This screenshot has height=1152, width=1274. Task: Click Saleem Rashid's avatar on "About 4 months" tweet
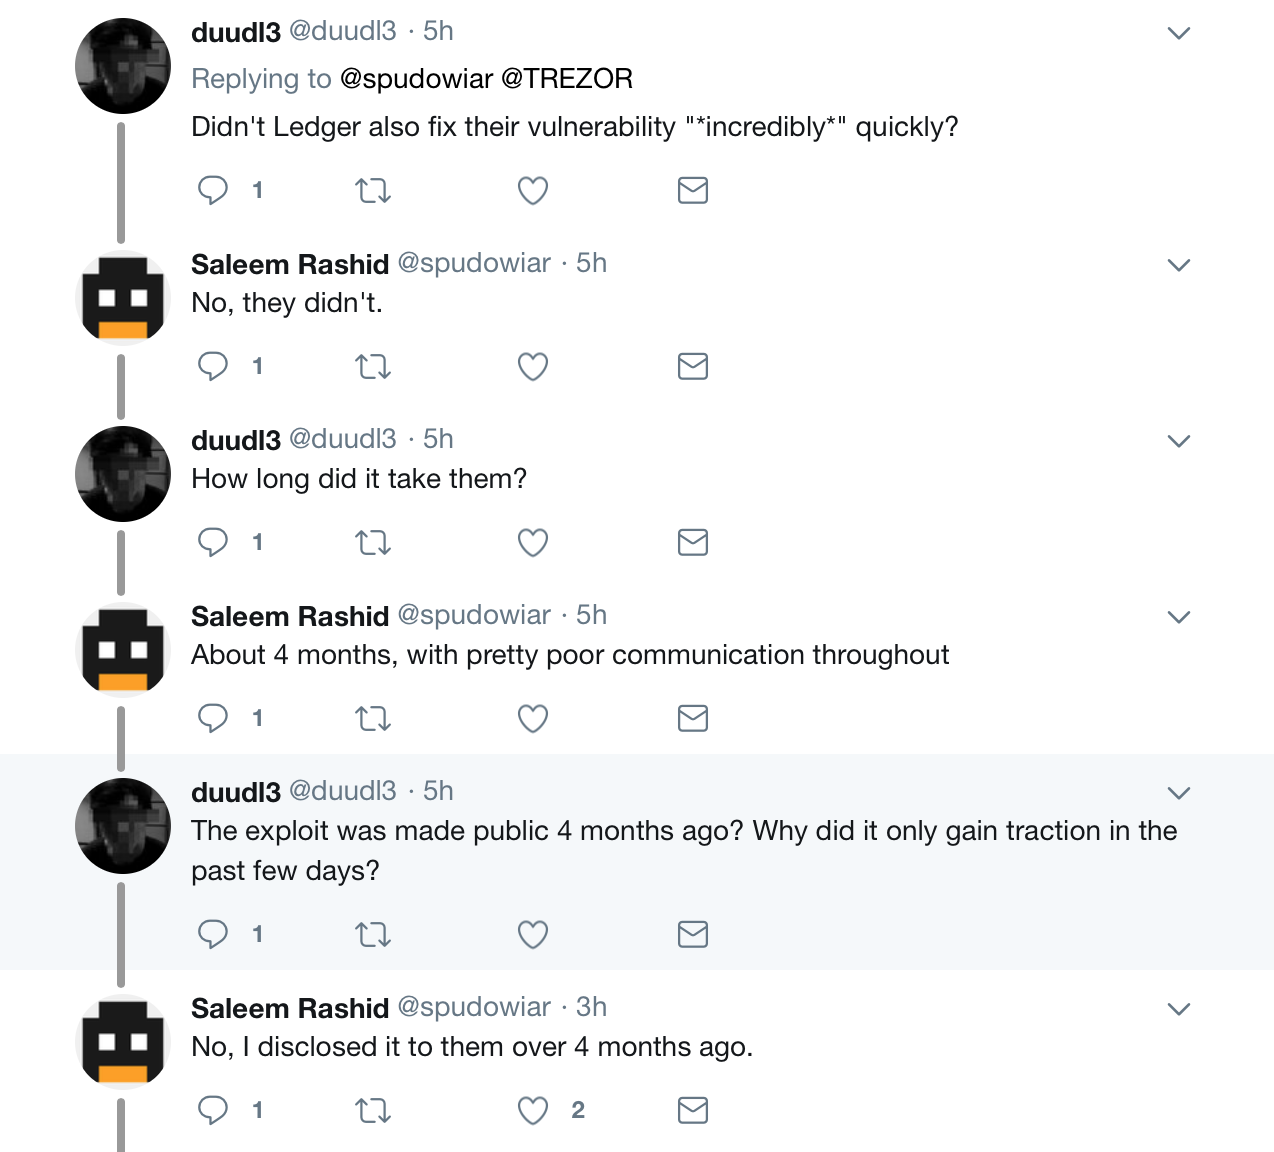pos(123,650)
